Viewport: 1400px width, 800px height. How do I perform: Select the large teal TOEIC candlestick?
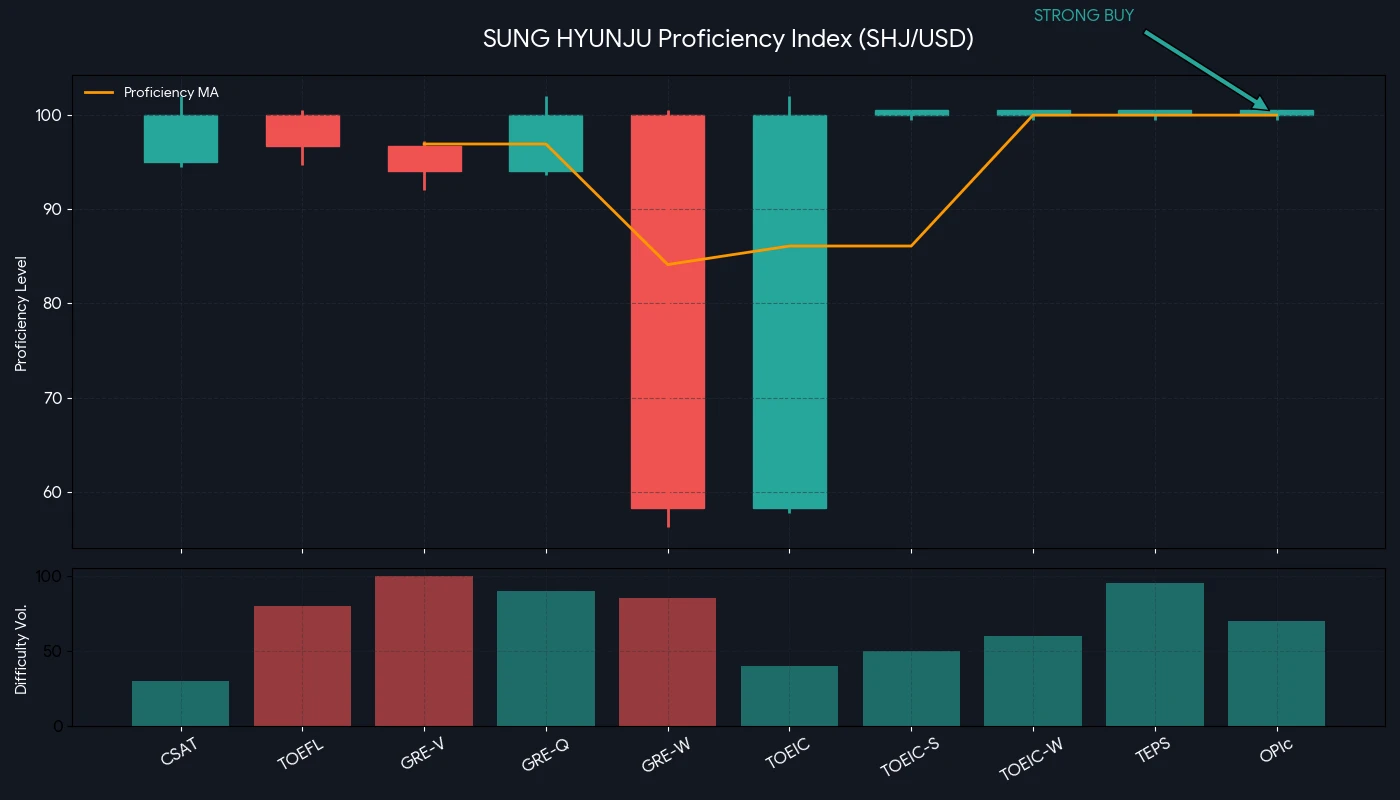(790, 312)
